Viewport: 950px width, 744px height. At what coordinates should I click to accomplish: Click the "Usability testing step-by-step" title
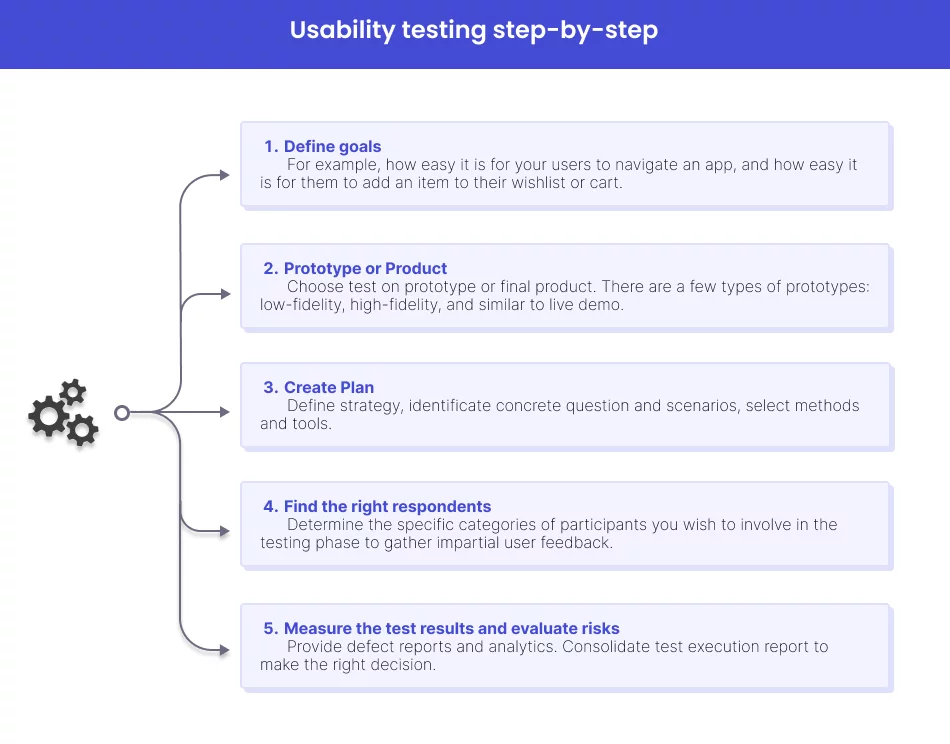point(474,30)
